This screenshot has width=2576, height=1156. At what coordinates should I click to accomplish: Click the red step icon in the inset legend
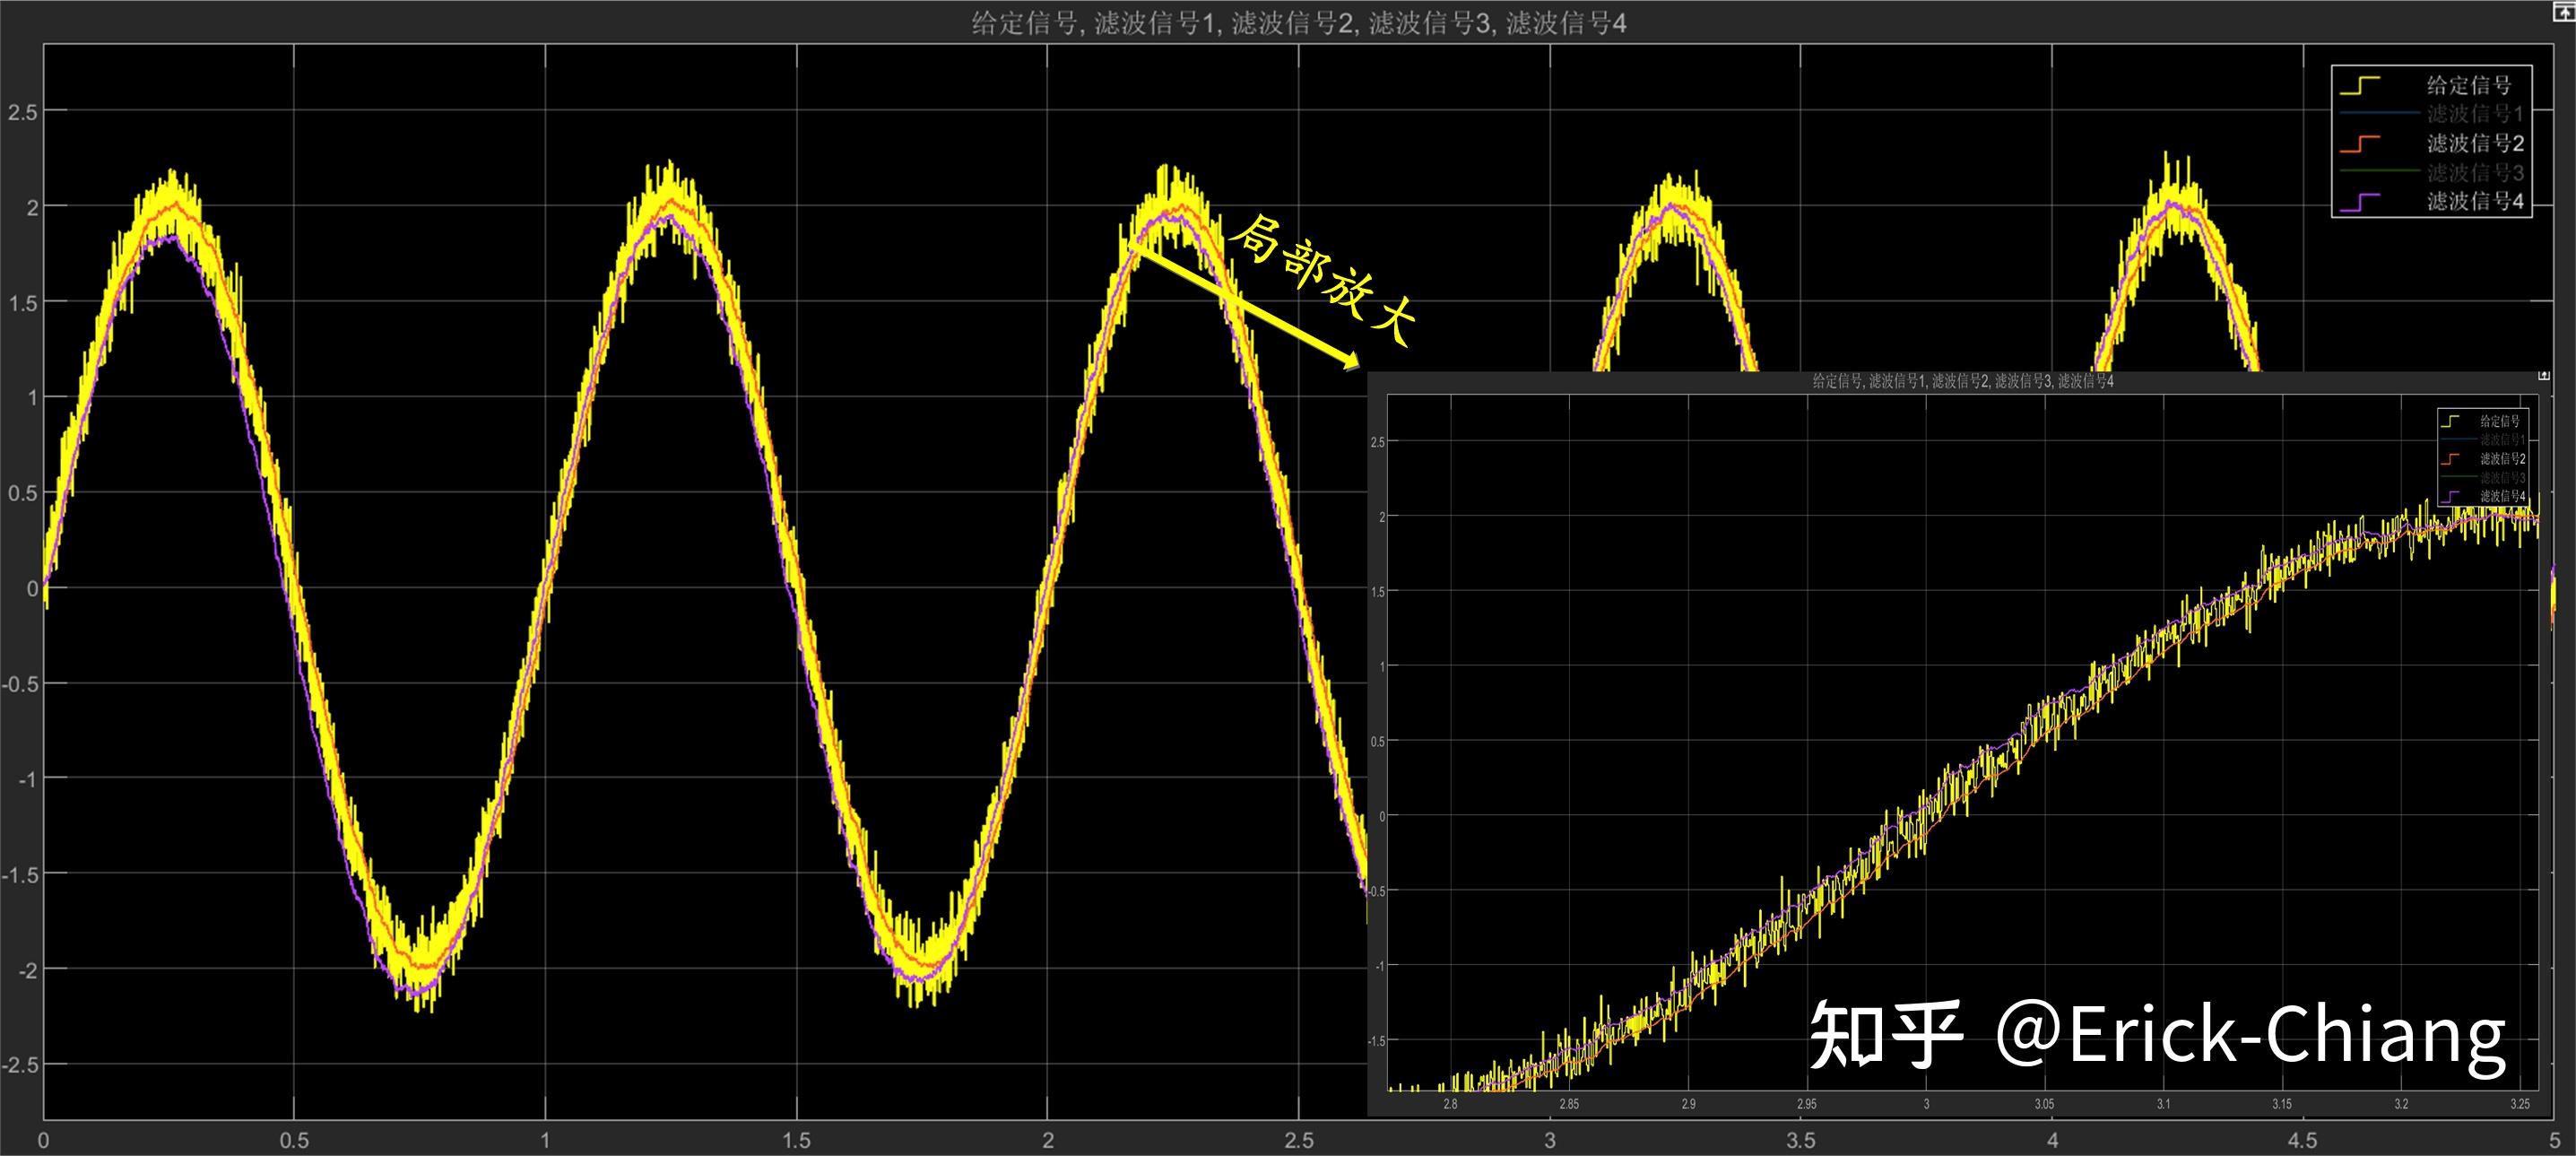coord(2450,459)
